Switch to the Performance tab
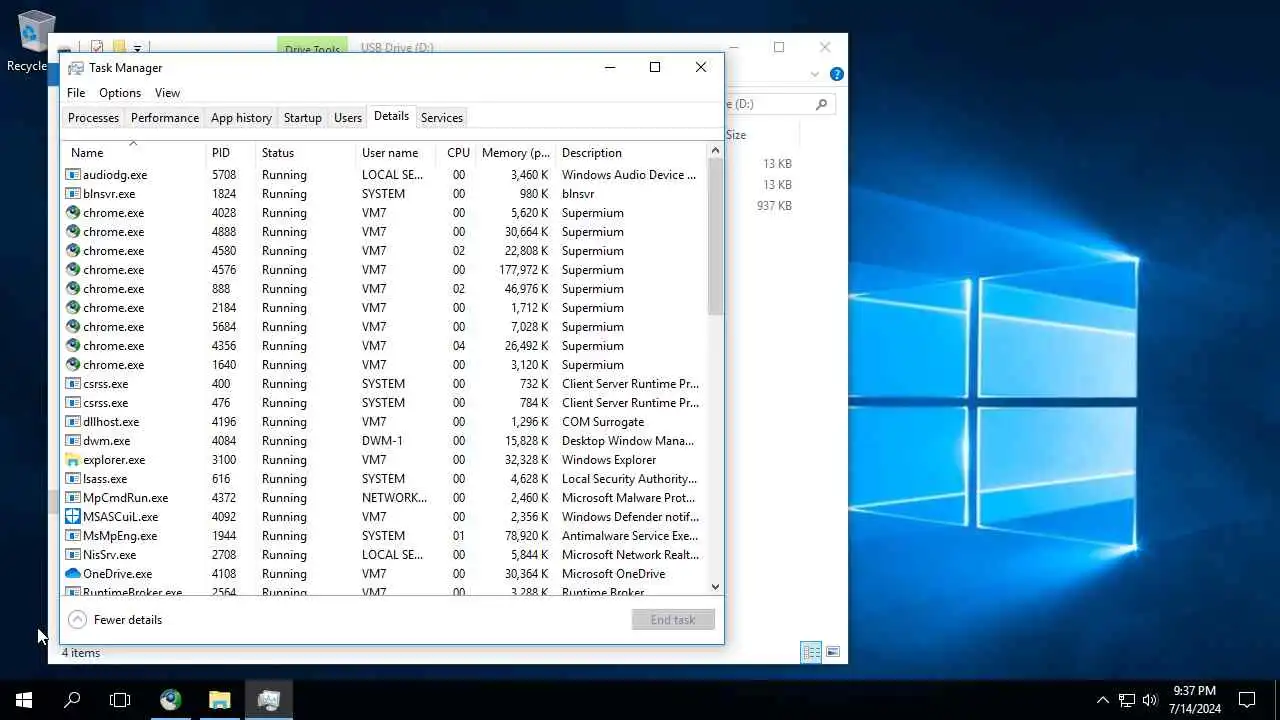Image resolution: width=1280 pixels, height=720 pixels. tap(165, 118)
